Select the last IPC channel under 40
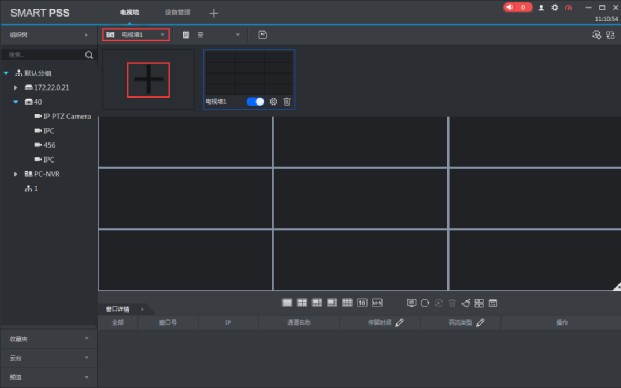621x388 pixels. (x=44, y=160)
